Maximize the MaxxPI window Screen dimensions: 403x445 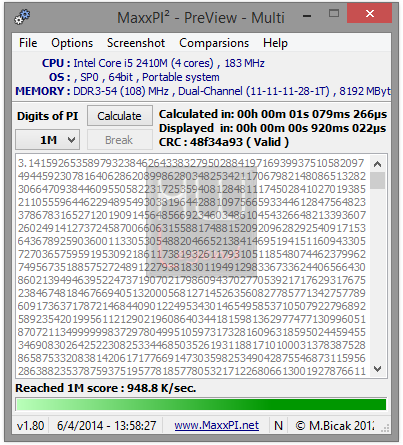click(334, 14)
